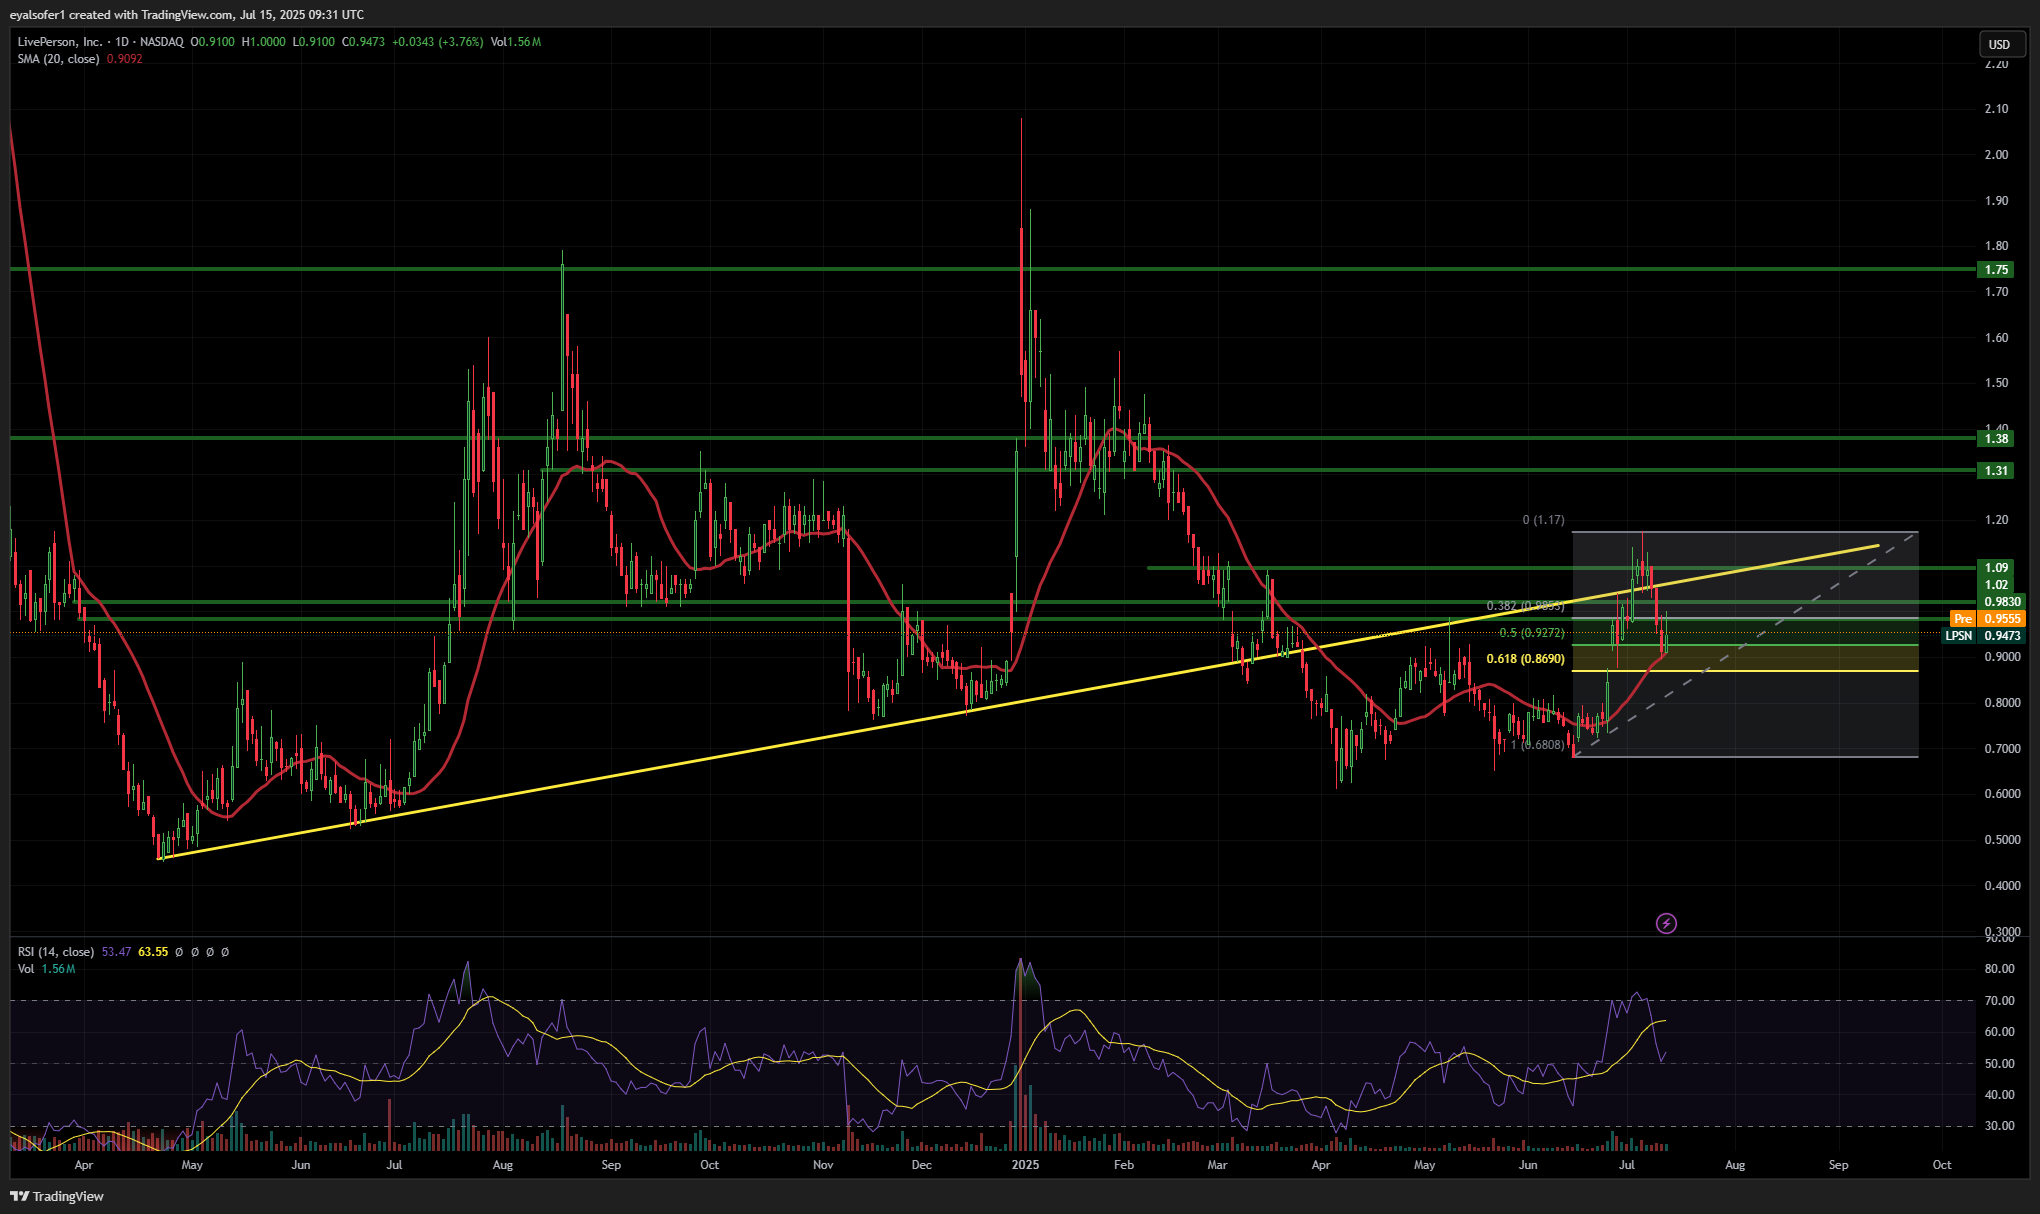Click the Vol indicator legend label
The image size is (2040, 1214).
[x=26, y=969]
